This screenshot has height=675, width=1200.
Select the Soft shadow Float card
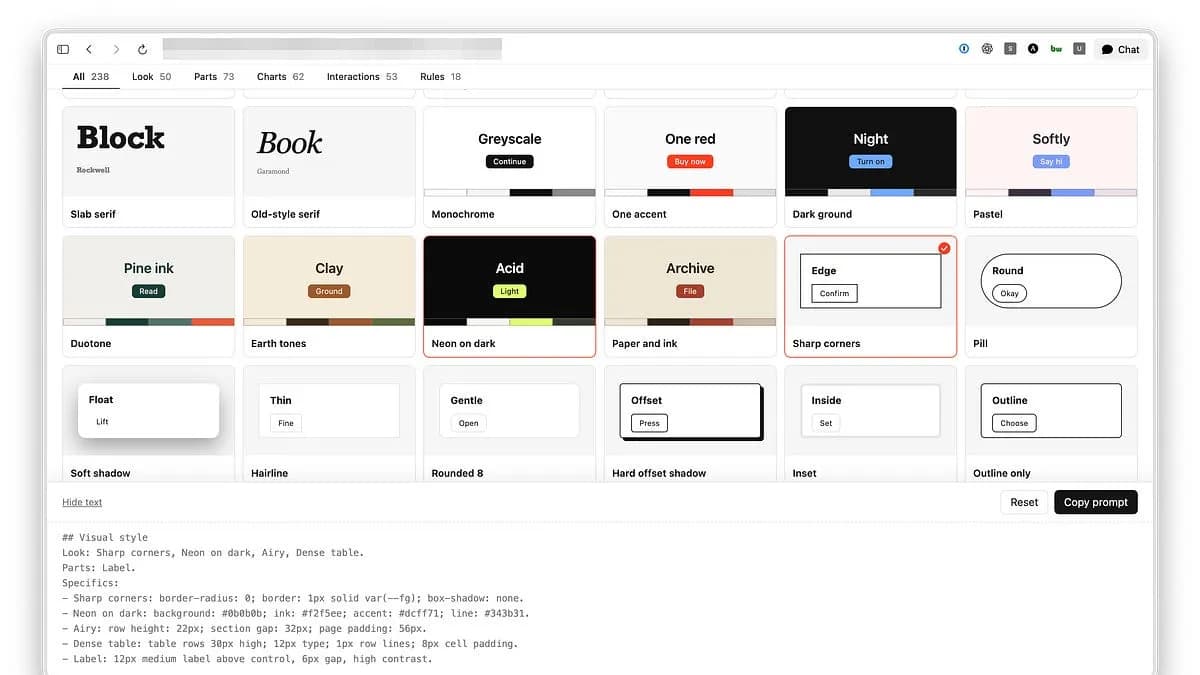tap(149, 425)
